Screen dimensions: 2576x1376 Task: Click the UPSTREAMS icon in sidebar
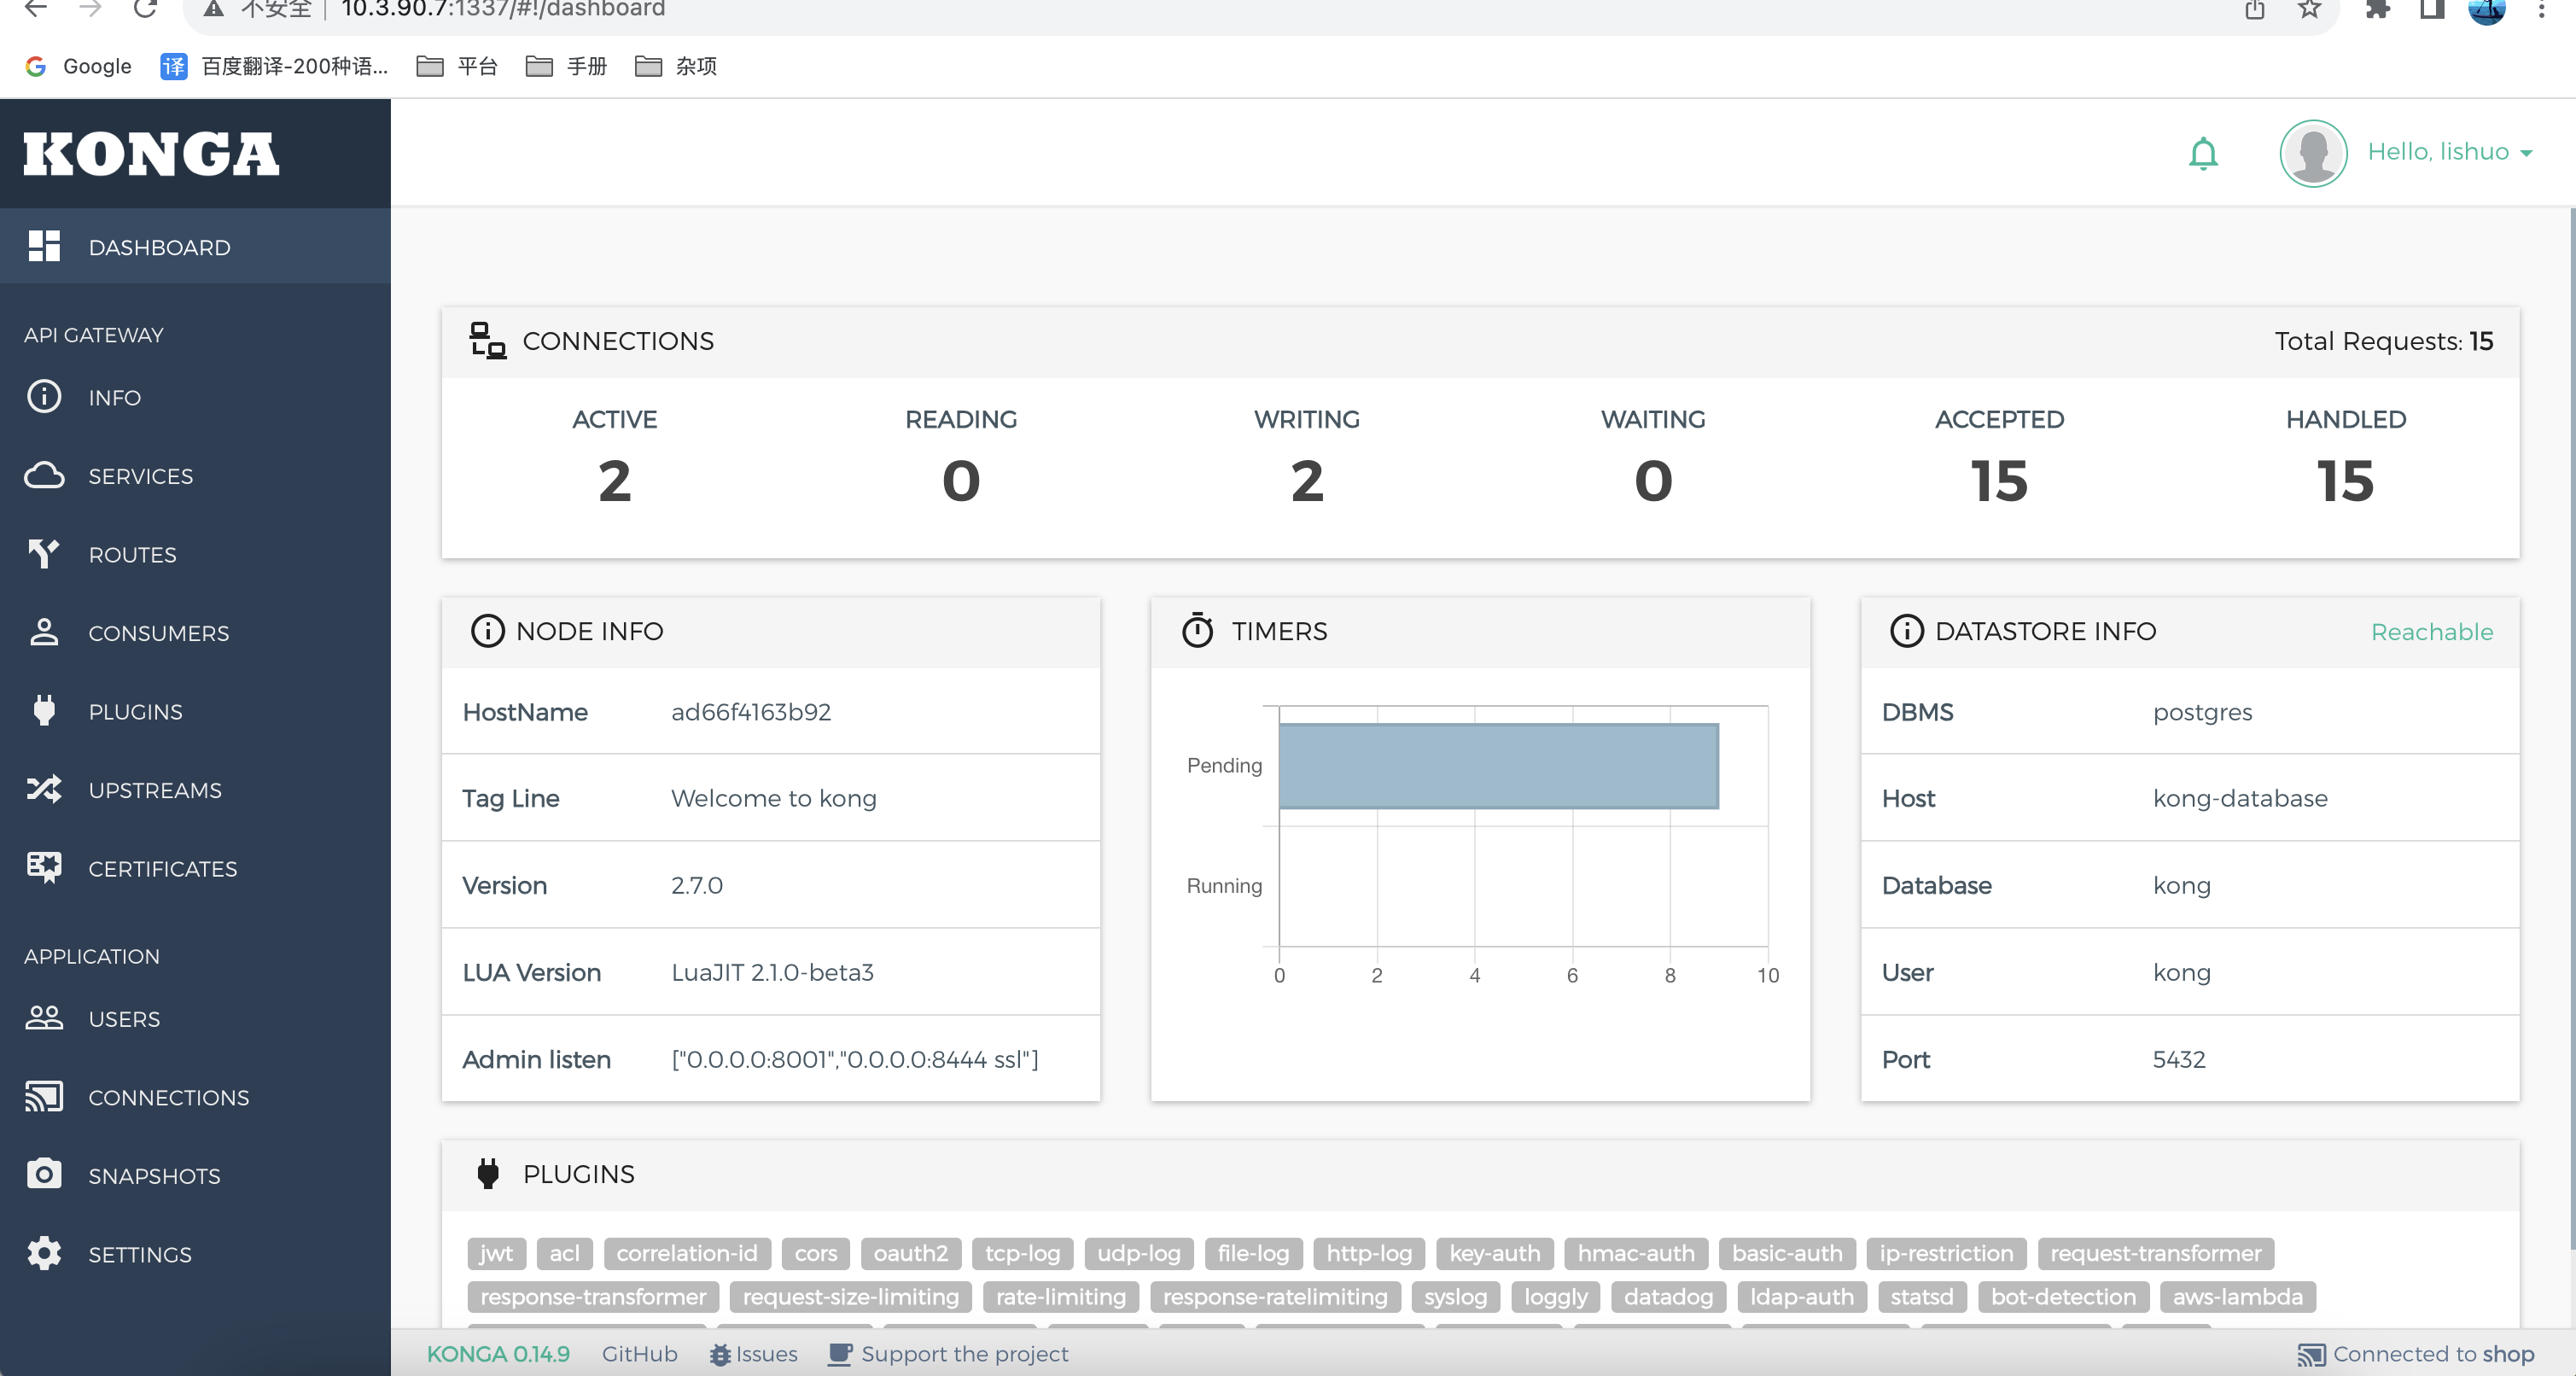(x=46, y=790)
